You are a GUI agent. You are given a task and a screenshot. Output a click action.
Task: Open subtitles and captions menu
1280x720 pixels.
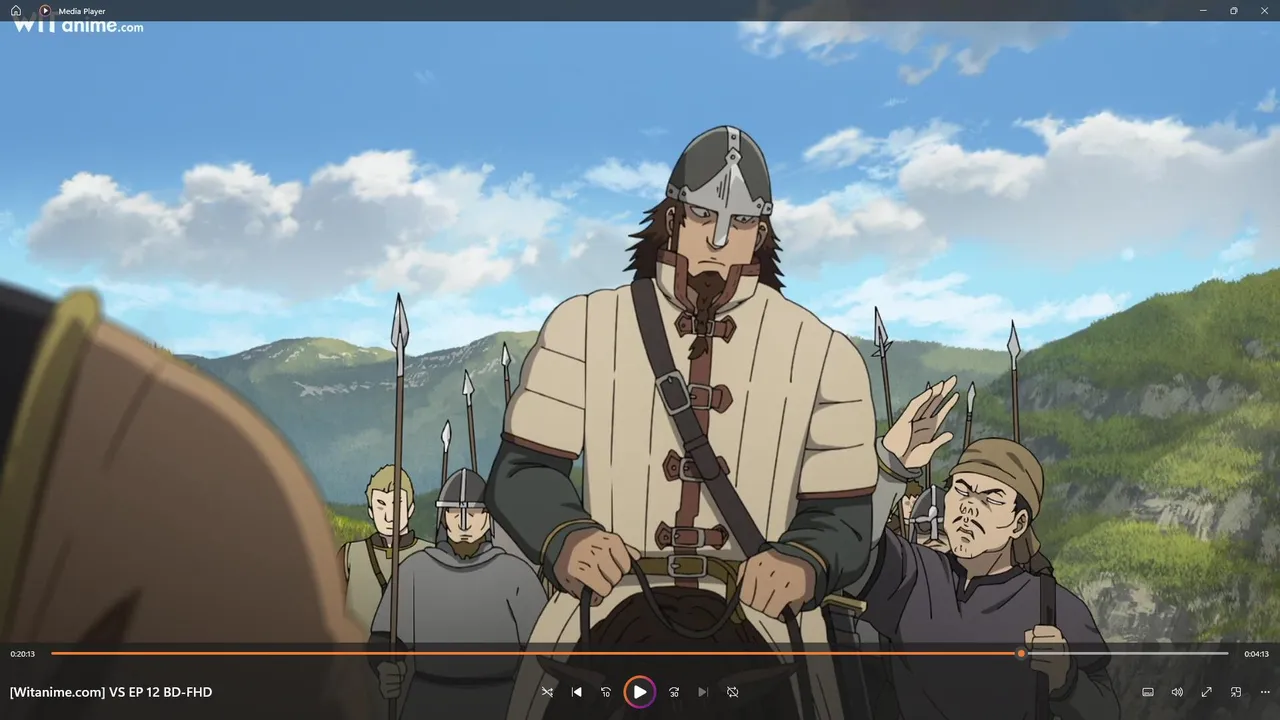pos(1148,692)
